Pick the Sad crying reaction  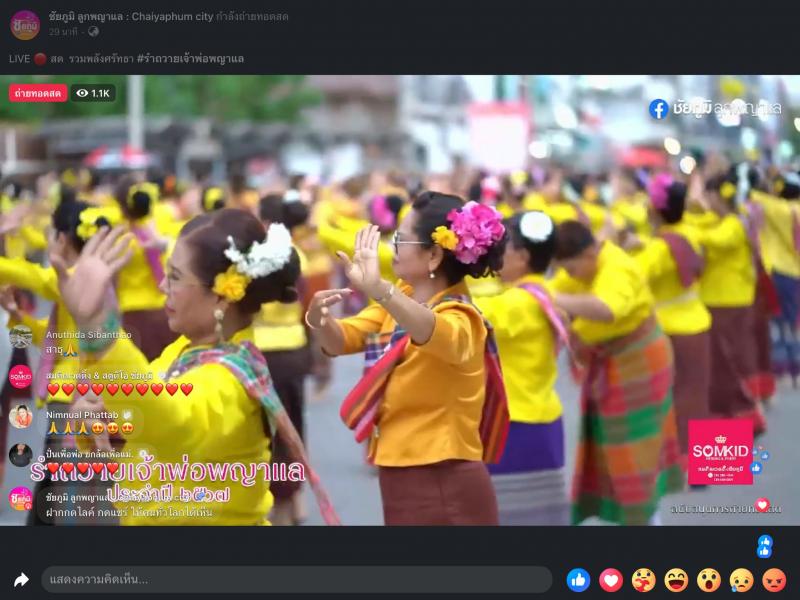click(x=741, y=580)
